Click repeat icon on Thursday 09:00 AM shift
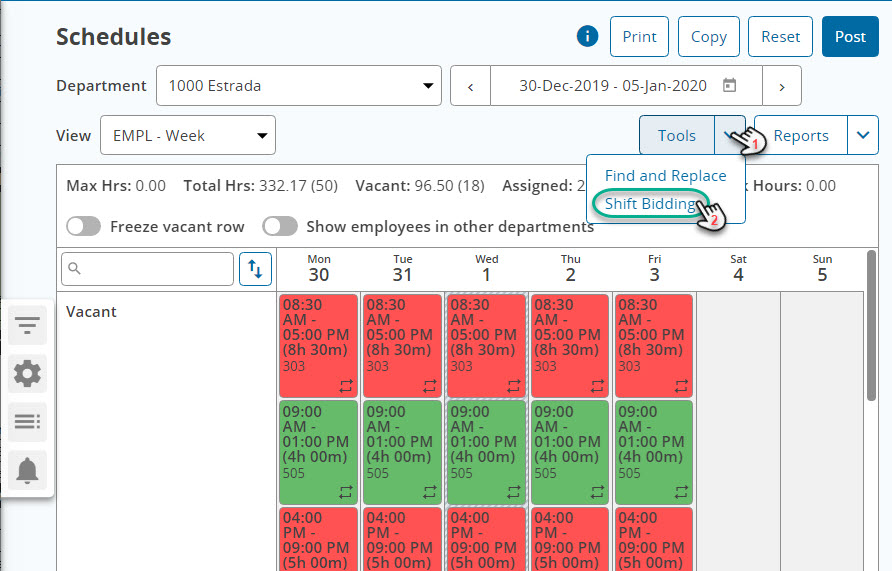The width and height of the screenshot is (892, 571). [x=597, y=492]
